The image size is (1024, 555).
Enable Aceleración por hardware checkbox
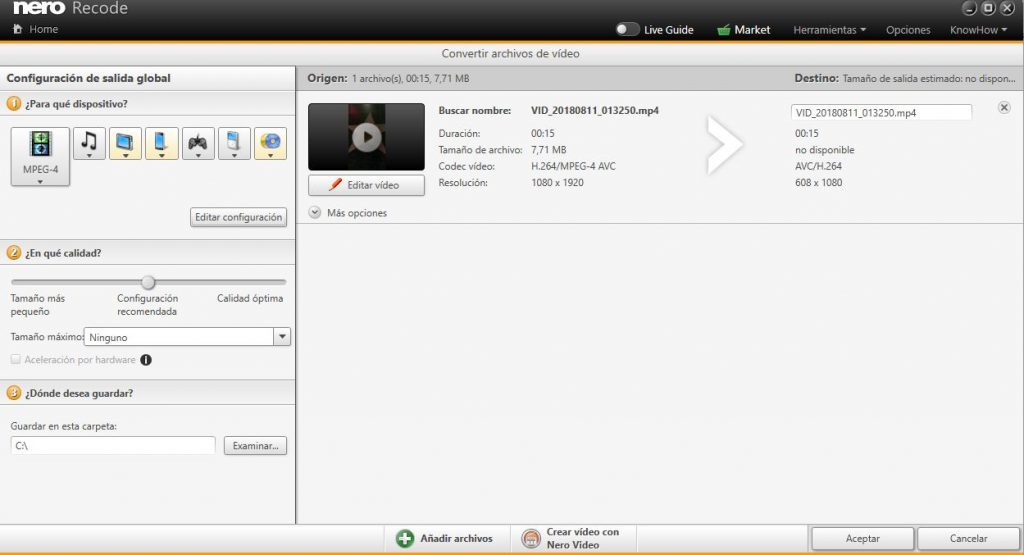[16, 359]
